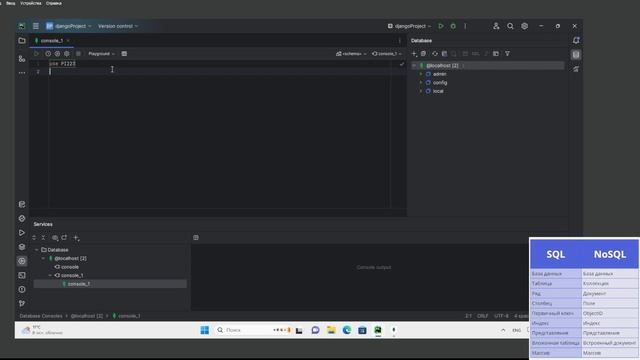Expand the admin database node

pos(421,74)
